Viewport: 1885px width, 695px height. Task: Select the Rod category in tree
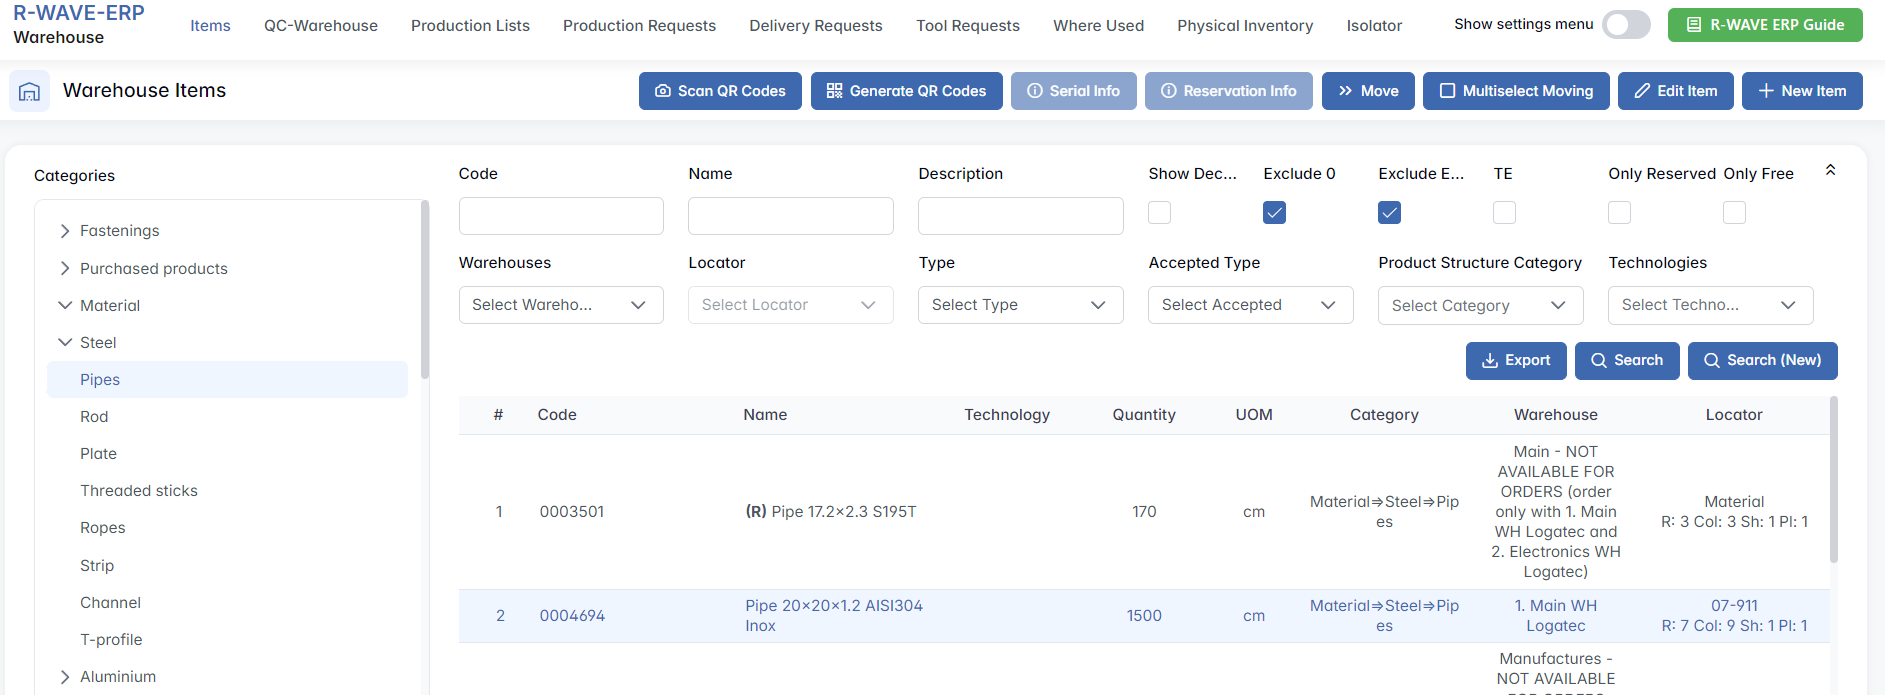[94, 417]
